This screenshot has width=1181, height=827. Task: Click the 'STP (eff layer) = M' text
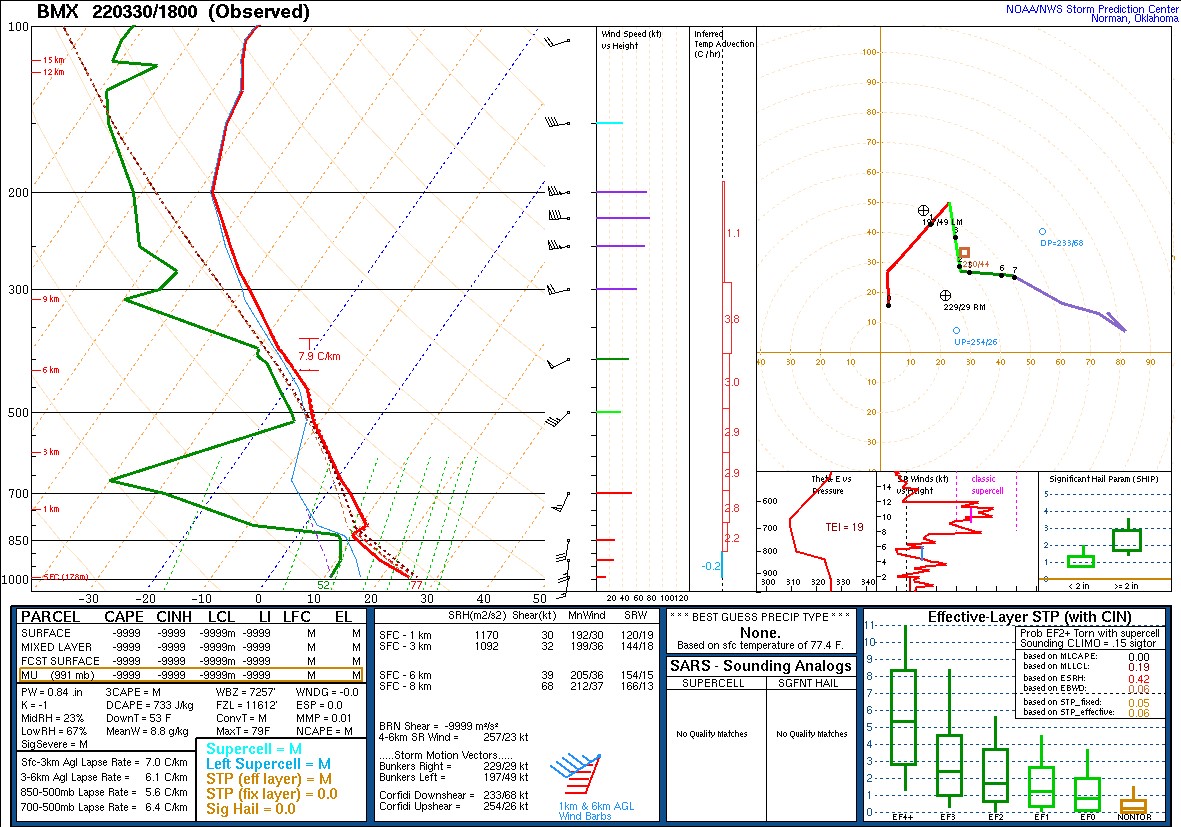click(x=269, y=779)
